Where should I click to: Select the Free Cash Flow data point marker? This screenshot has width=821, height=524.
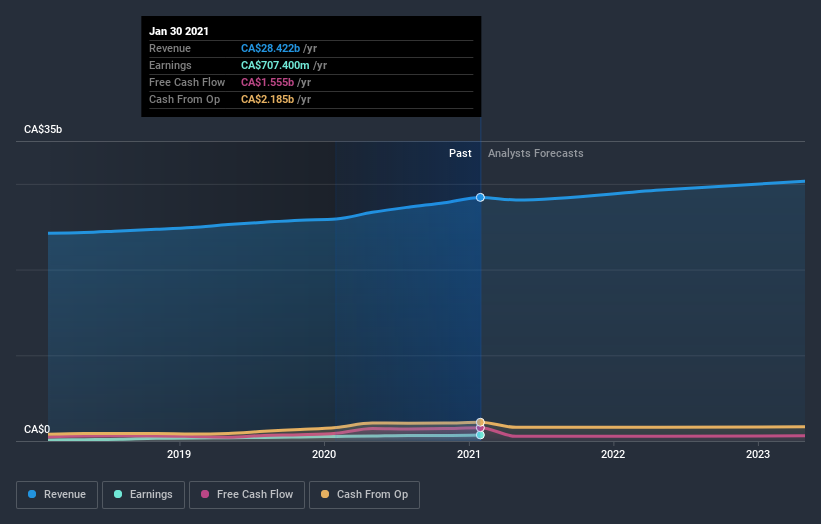[x=480, y=428]
